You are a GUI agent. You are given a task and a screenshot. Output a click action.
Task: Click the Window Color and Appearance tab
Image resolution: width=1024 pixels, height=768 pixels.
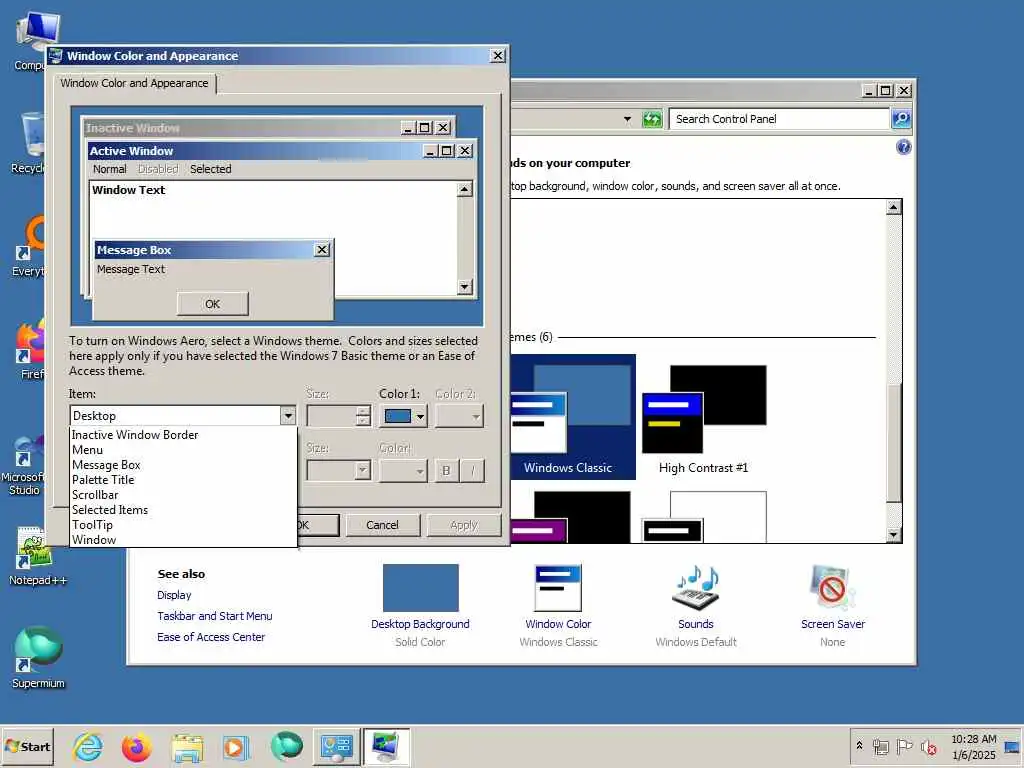coord(135,83)
